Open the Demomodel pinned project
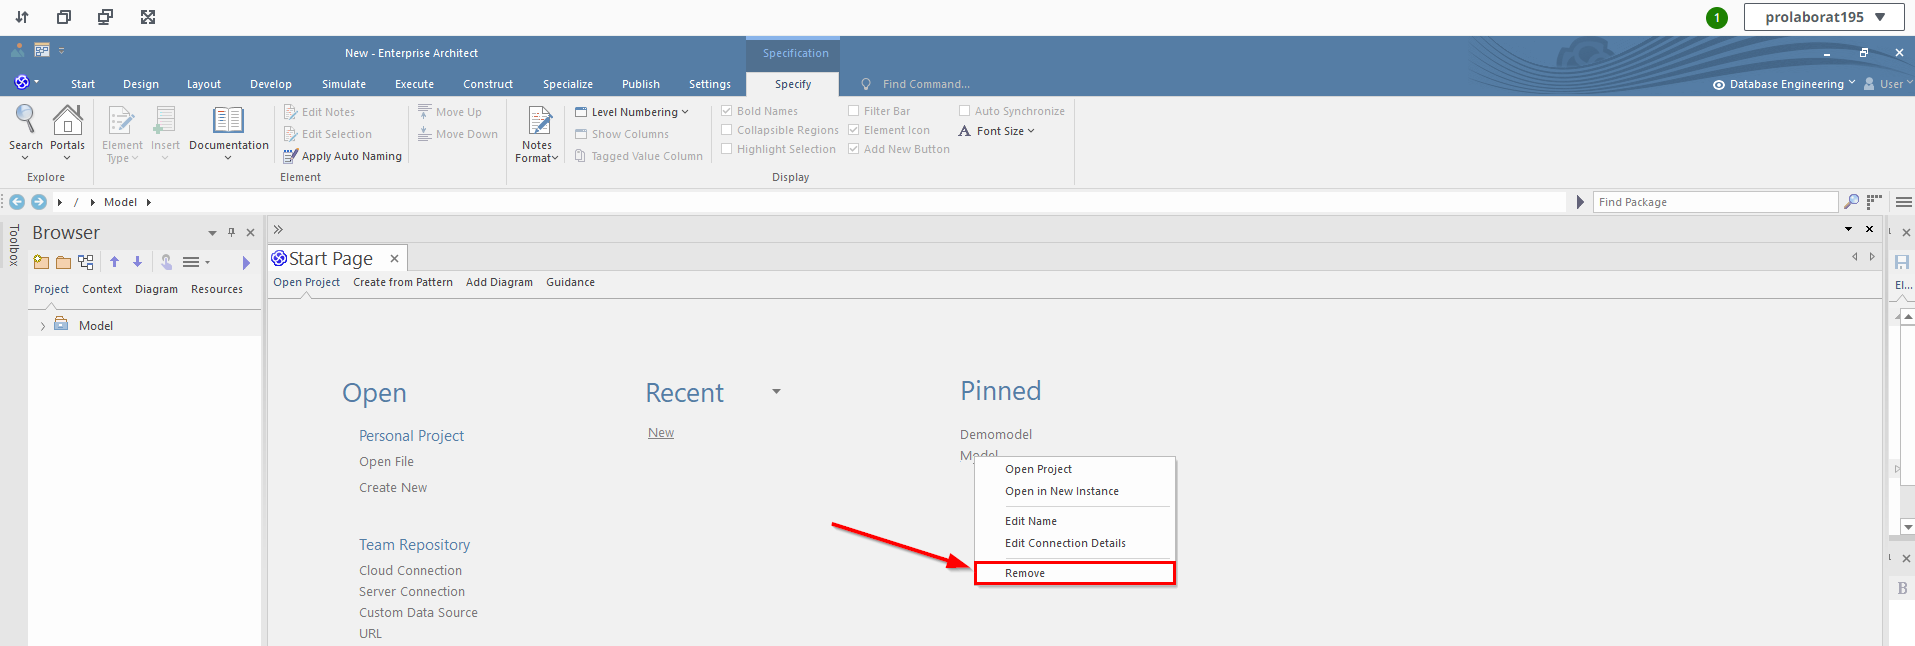Image resolution: width=1915 pixels, height=646 pixels. [x=996, y=434]
